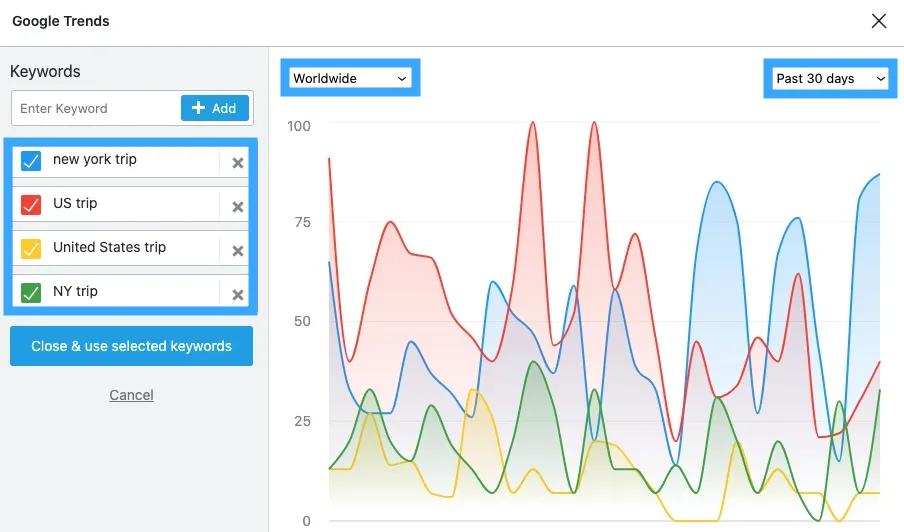Click the 'NY trip' keyword label
The height and width of the screenshot is (532, 904).
tap(75, 291)
